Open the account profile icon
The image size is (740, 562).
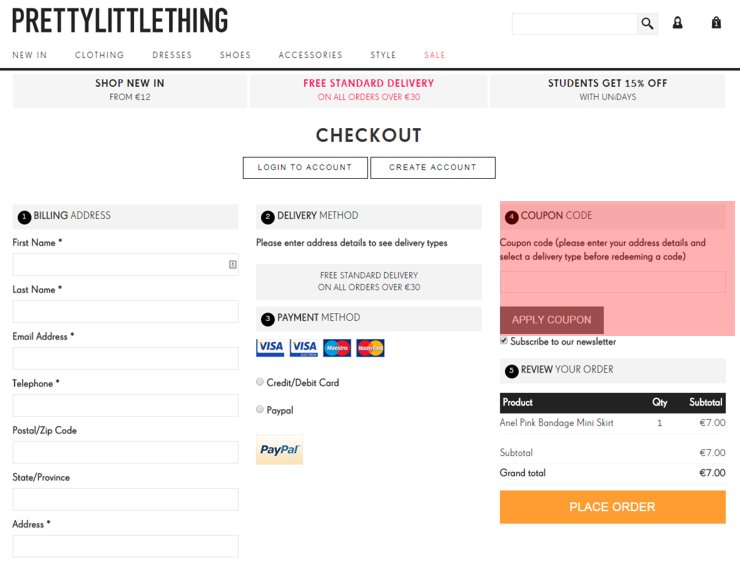pos(677,23)
